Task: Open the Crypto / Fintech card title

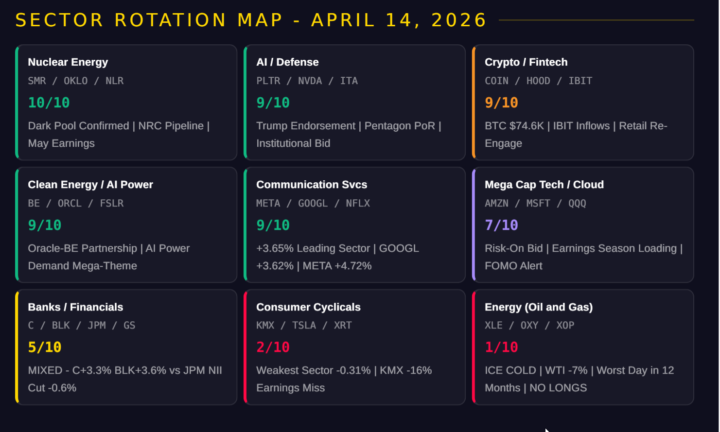Action: coord(526,62)
